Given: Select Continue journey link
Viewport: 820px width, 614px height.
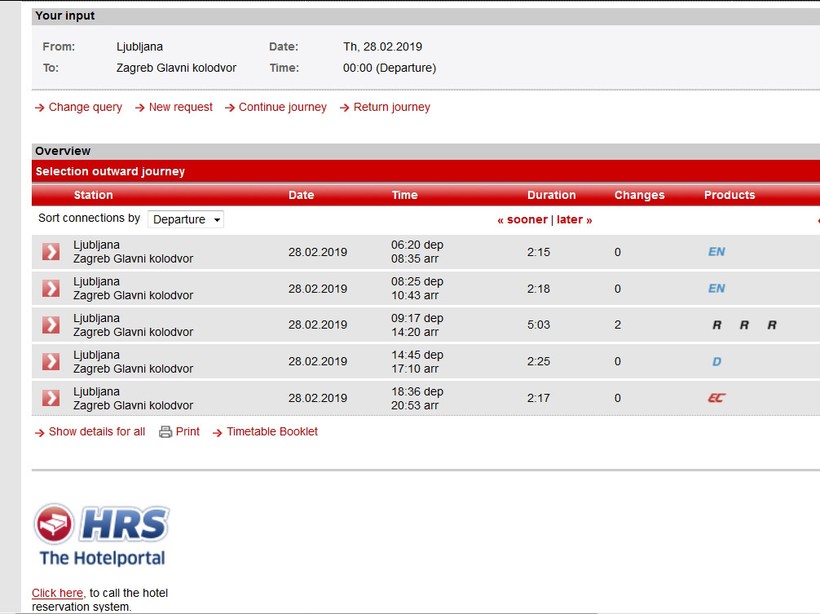Looking at the screenshot, I should (282, 107).
